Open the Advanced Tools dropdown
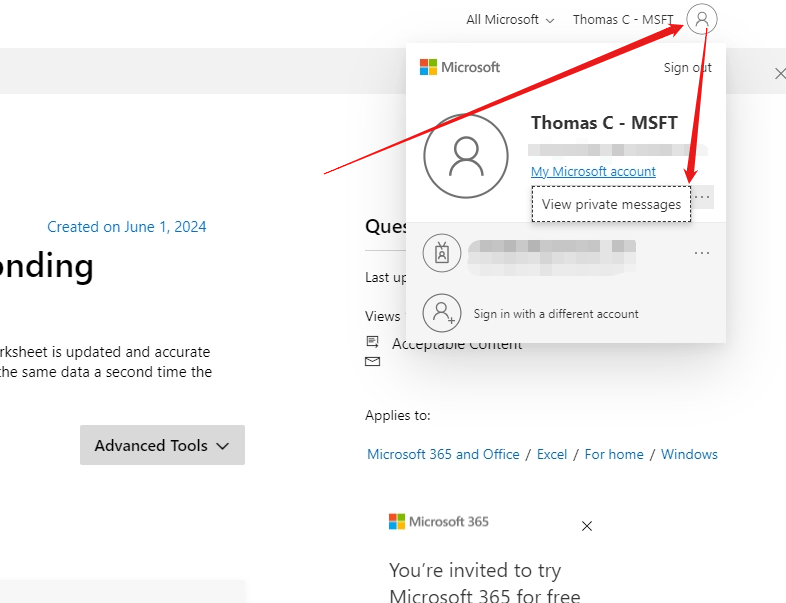The width and height of the screenshot is (786, 603). point(162,445)
